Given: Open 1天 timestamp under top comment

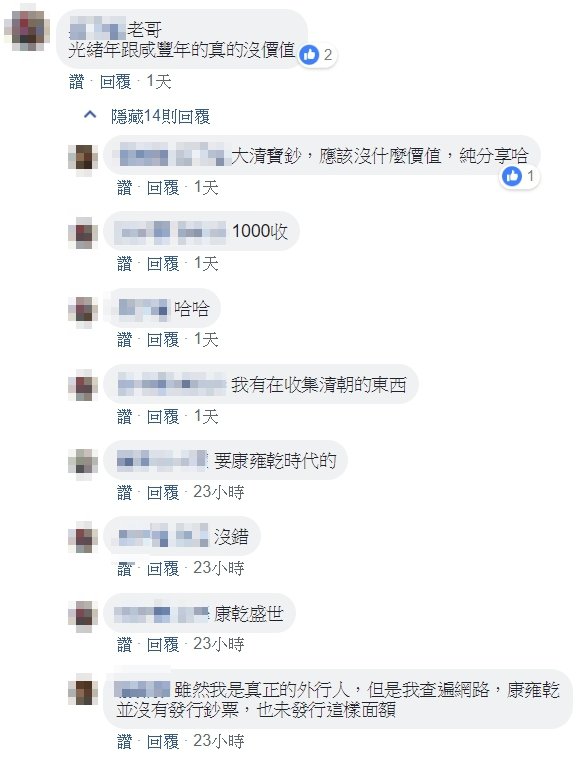Looking at the screenshot, I should tap(159, 82).
